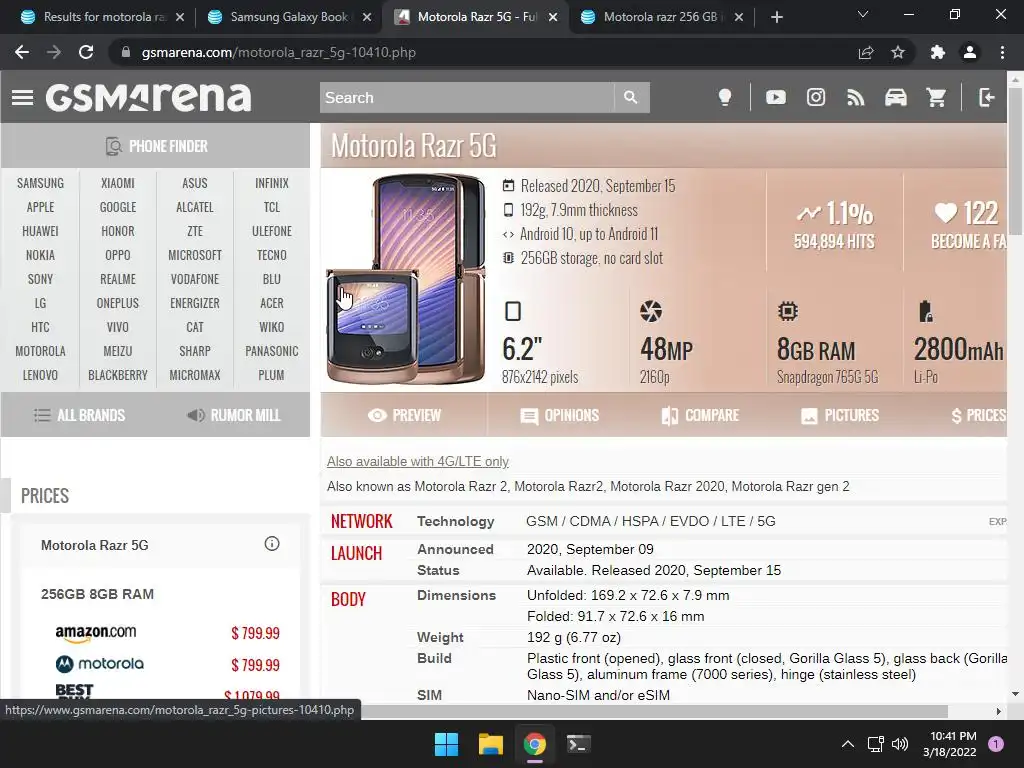This screenshot has height=768, width=1024.
Task: Open the Xiaomi brand link
Action: click(118, 184)
